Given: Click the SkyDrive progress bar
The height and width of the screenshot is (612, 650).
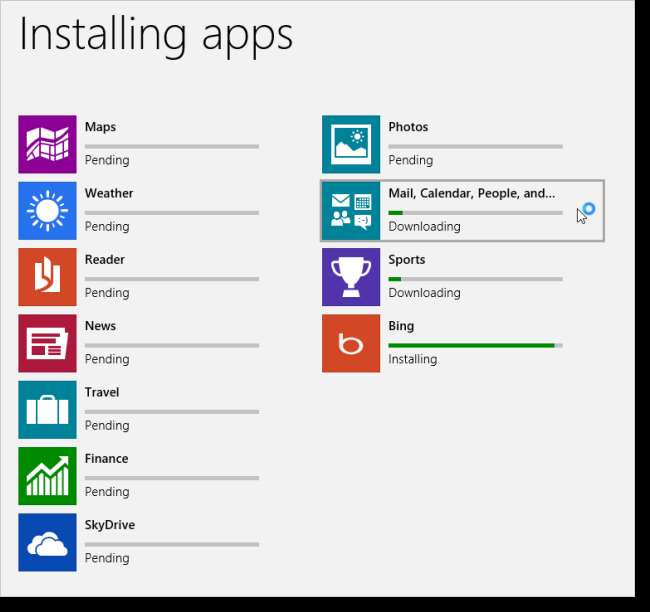Looking at the screenshot, I should (172, 544).
